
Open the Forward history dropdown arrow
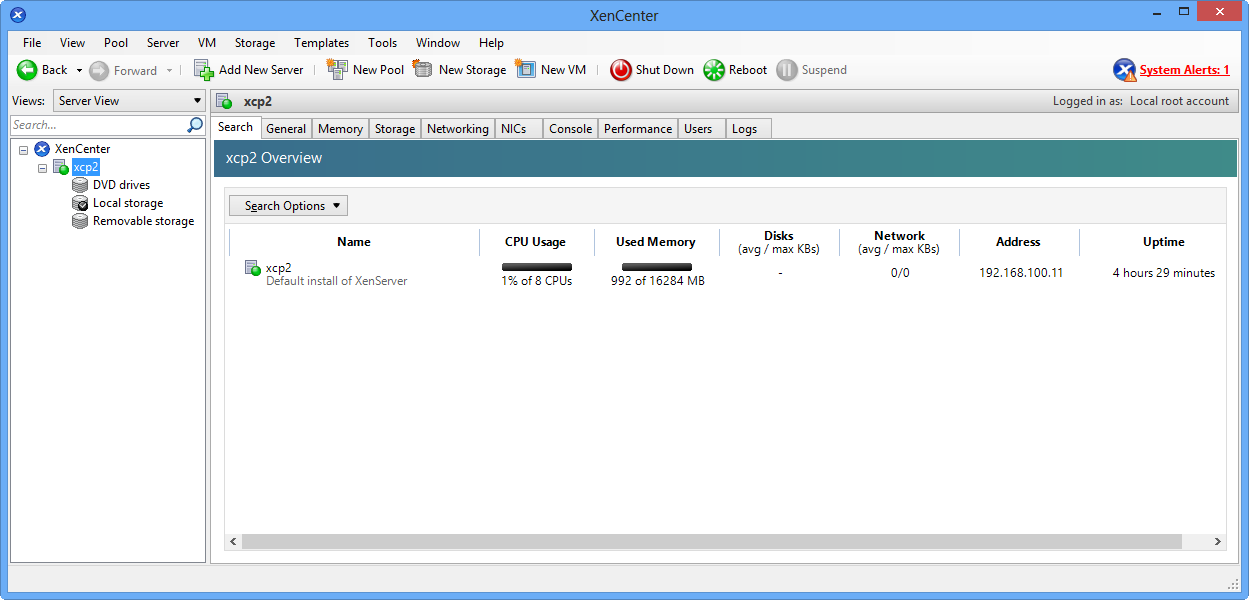pos(169,71)
